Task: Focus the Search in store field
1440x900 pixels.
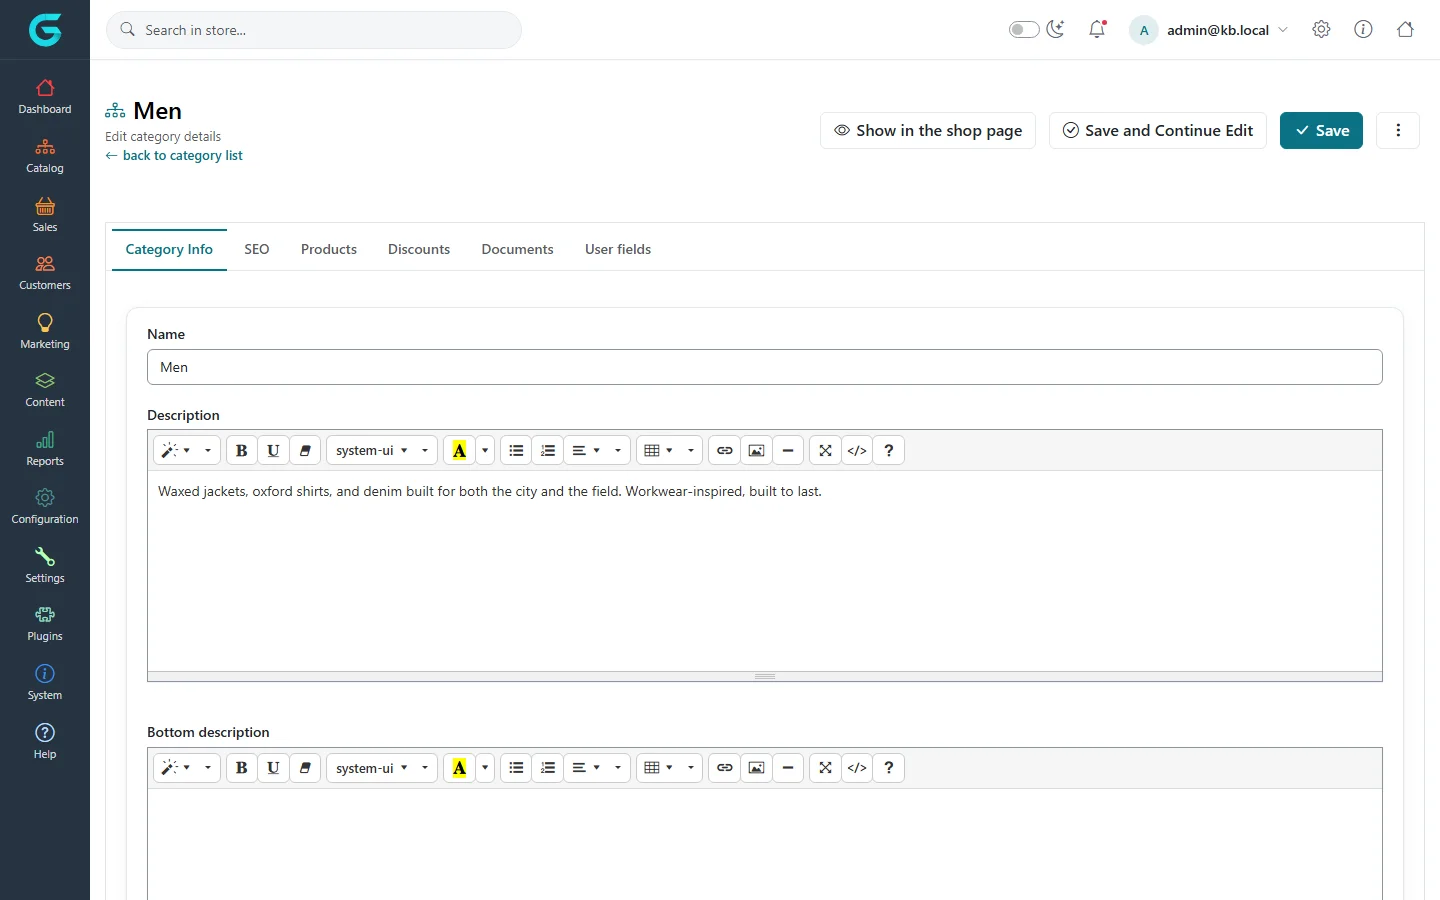Action: pos(314,30)
